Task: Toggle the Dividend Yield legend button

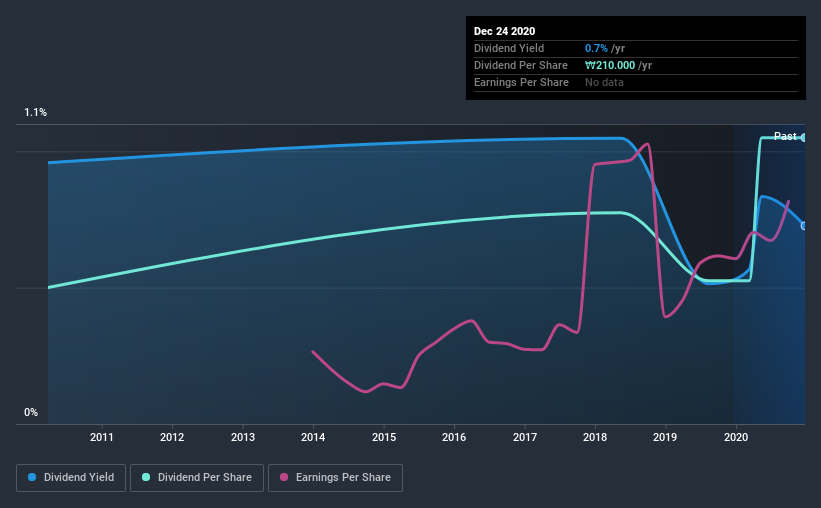Action: 71,478
